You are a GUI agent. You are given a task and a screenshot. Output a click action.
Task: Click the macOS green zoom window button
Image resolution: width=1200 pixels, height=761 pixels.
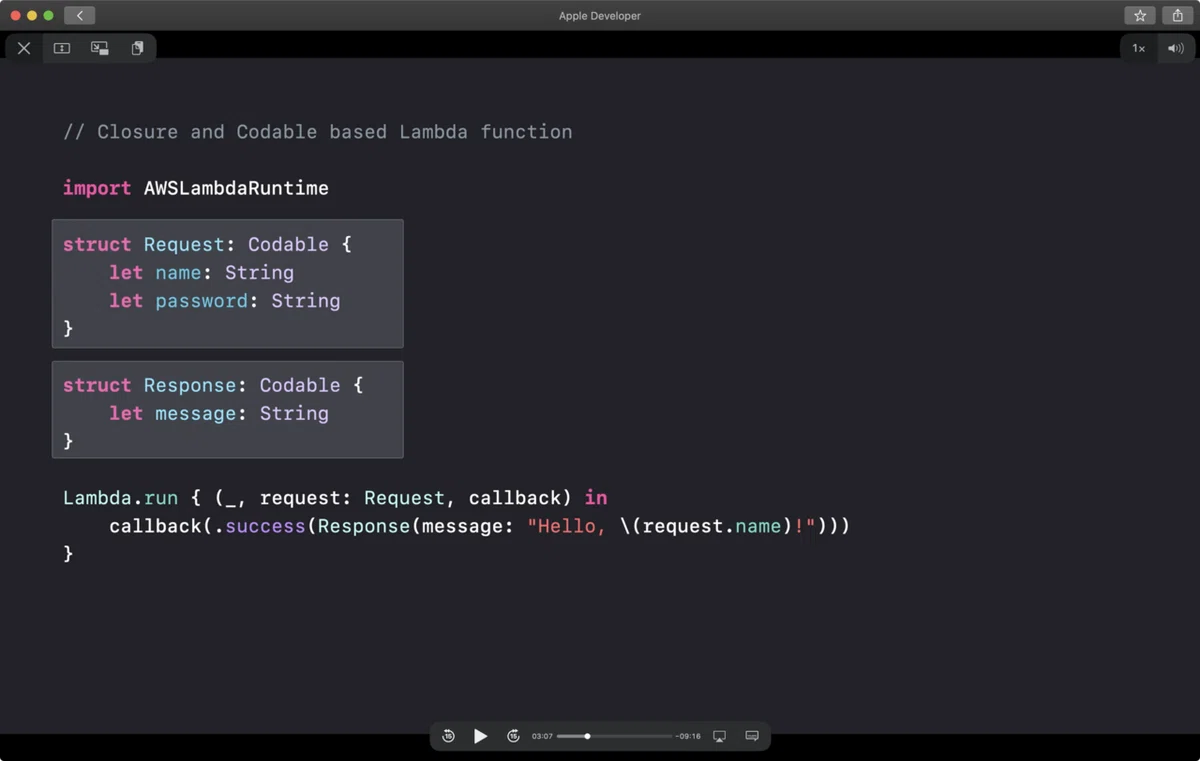click(48, 16)
